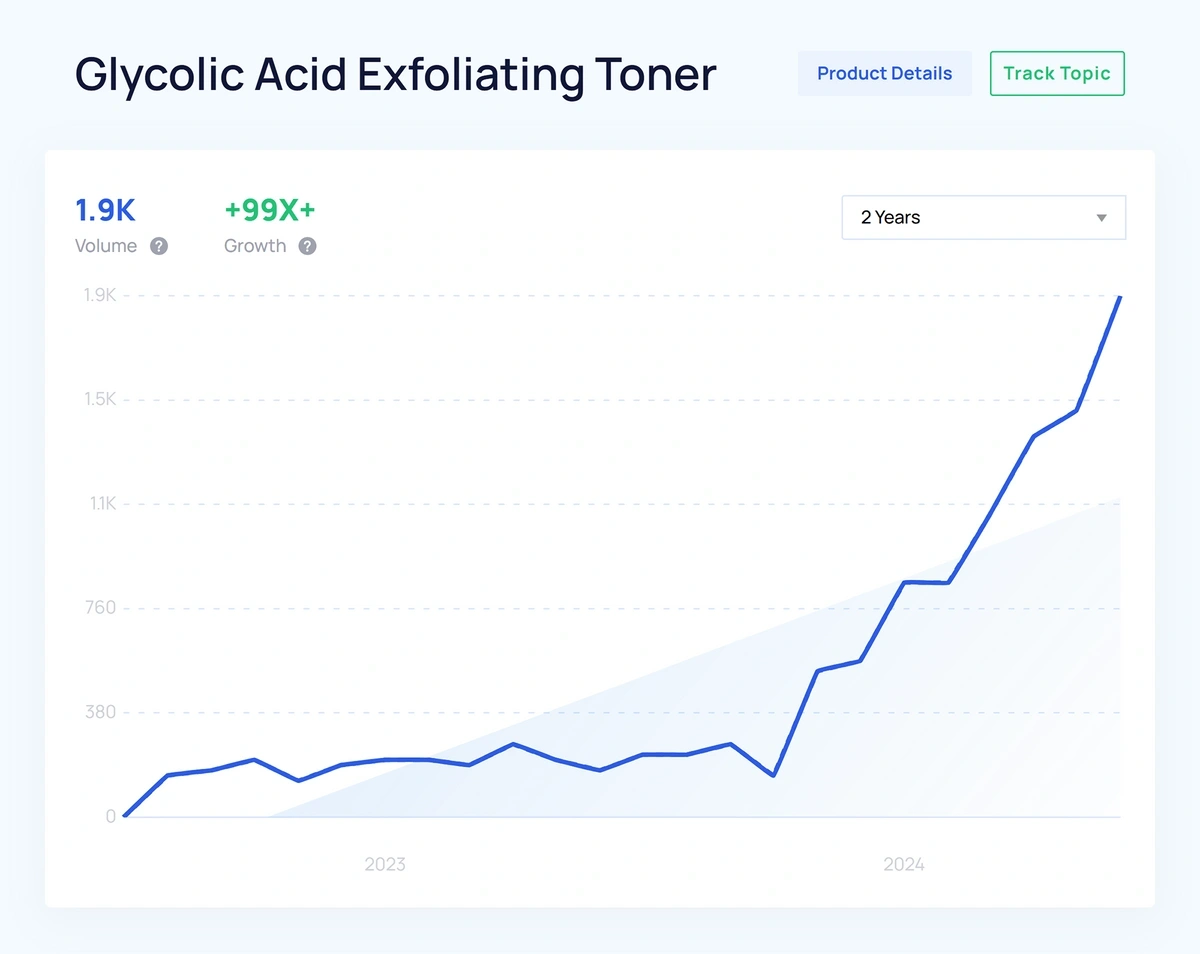Click the 380 y-axis label
Screen dimensions: 1200x954
tap(101, 712)
